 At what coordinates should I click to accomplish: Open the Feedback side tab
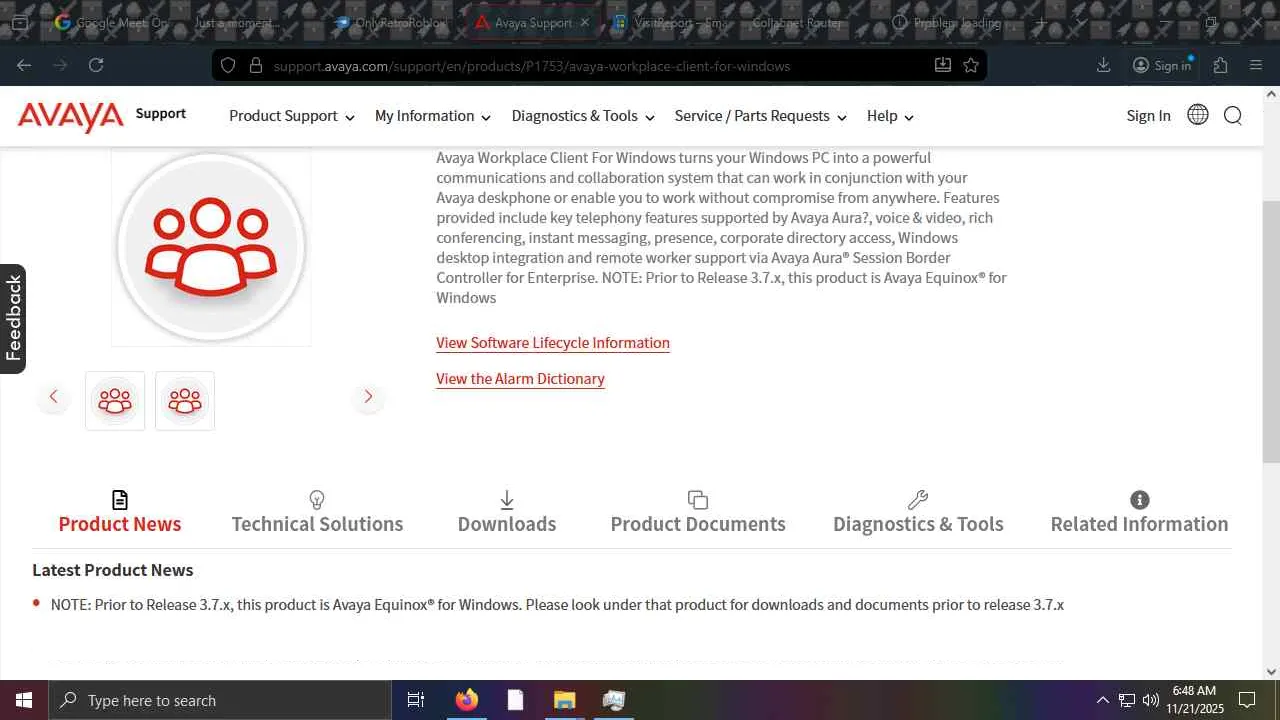coord(13,319)
